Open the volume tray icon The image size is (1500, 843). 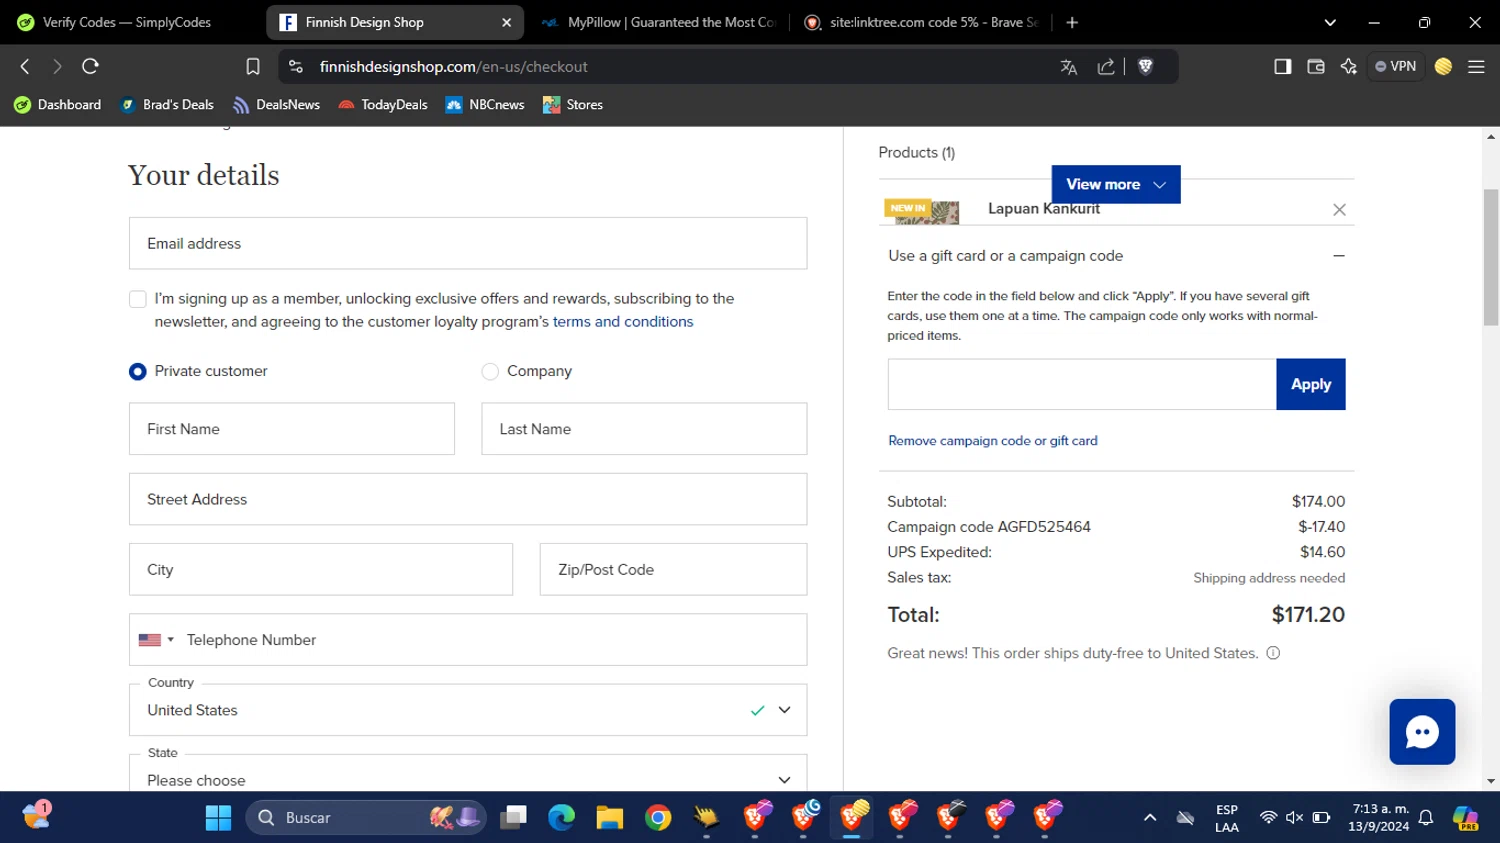pyautogui.click(x=1294, y=818)
